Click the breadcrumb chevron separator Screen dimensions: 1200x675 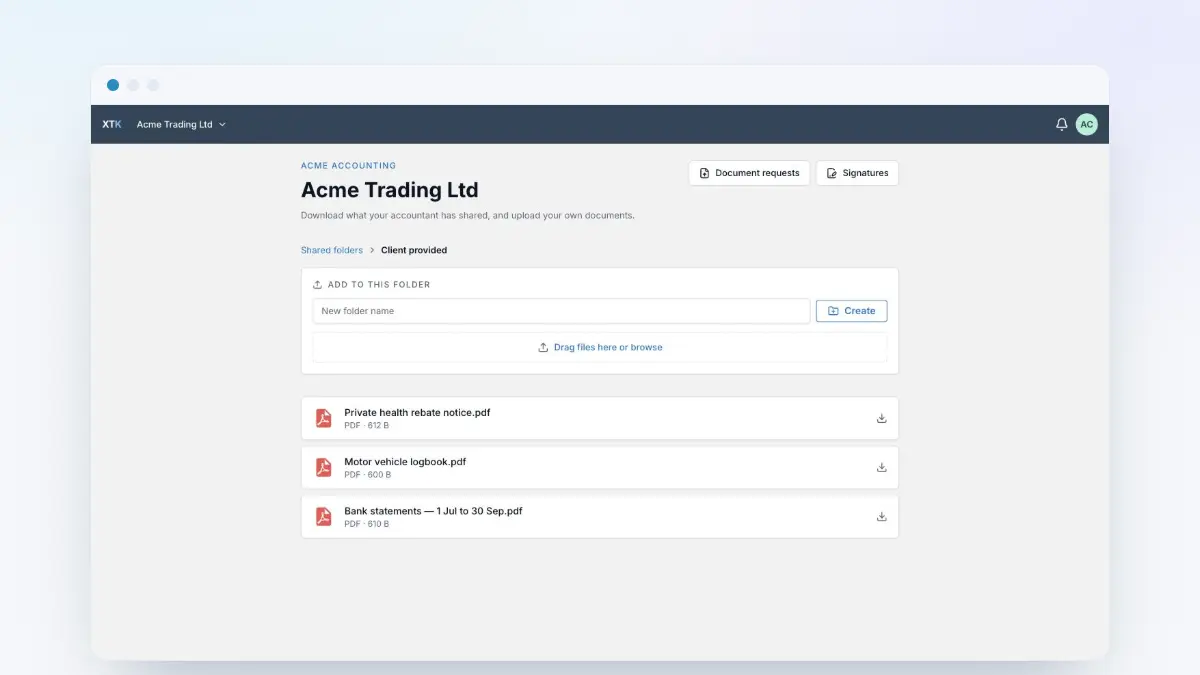(x=372, y=250)
